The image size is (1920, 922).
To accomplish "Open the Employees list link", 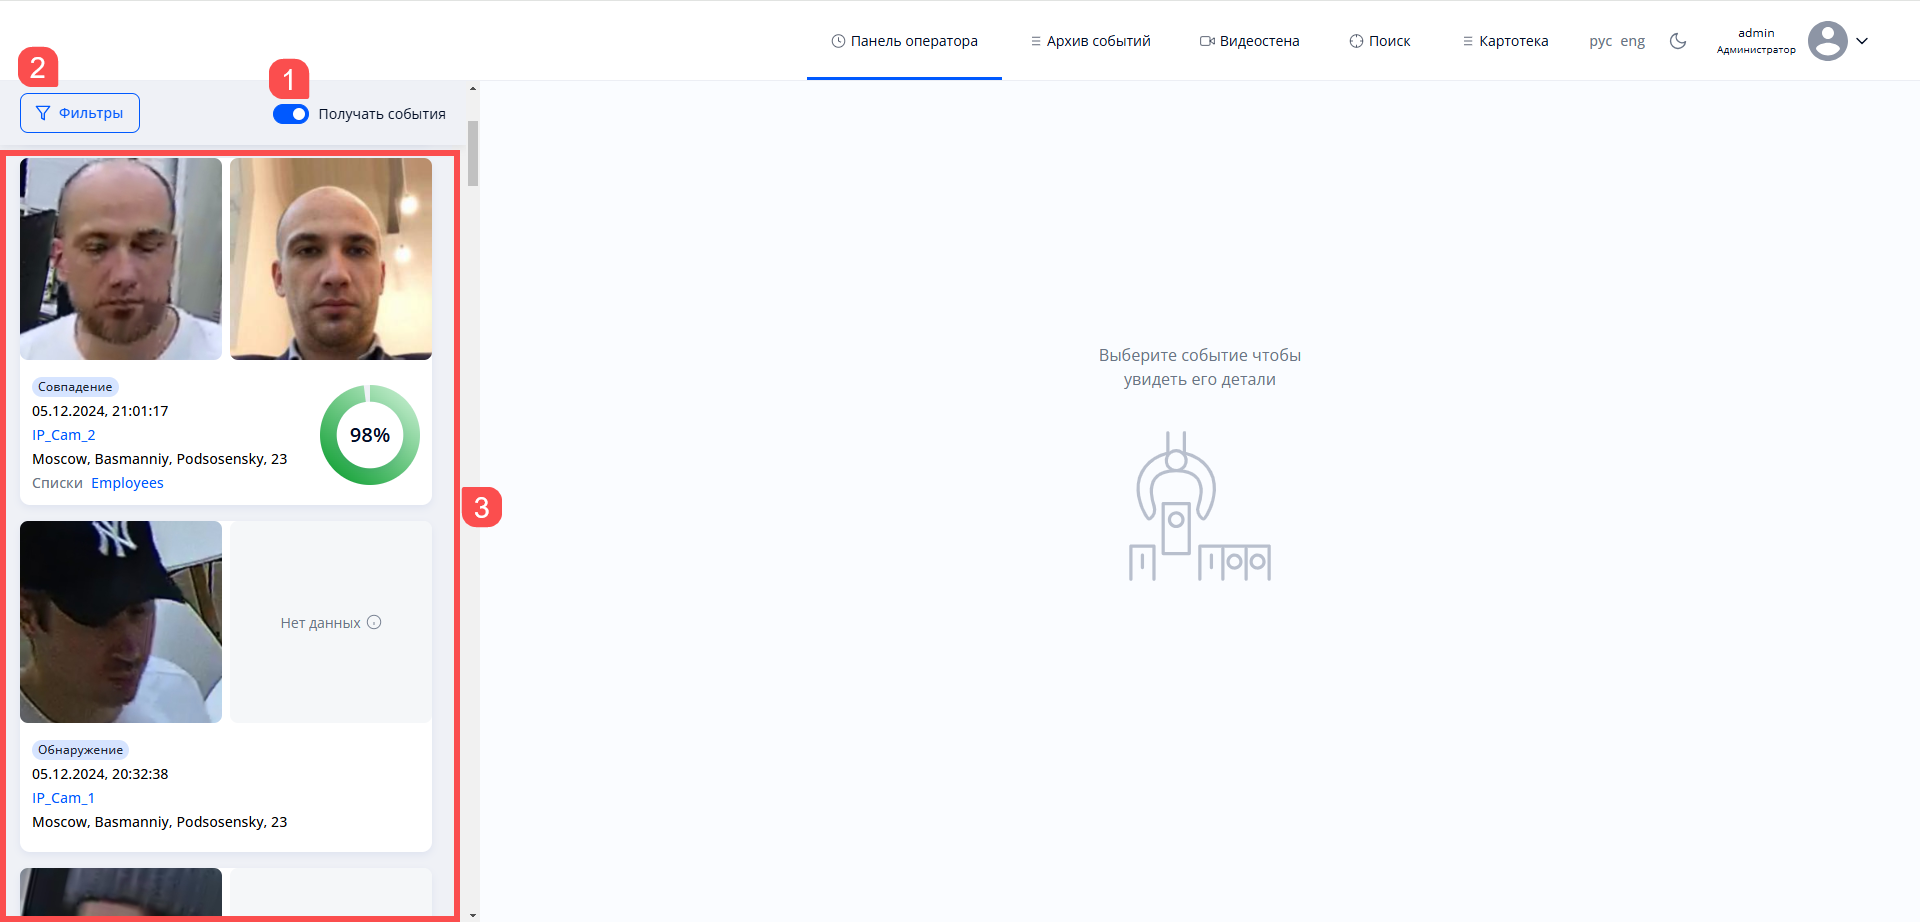I will tap(127, 483).
